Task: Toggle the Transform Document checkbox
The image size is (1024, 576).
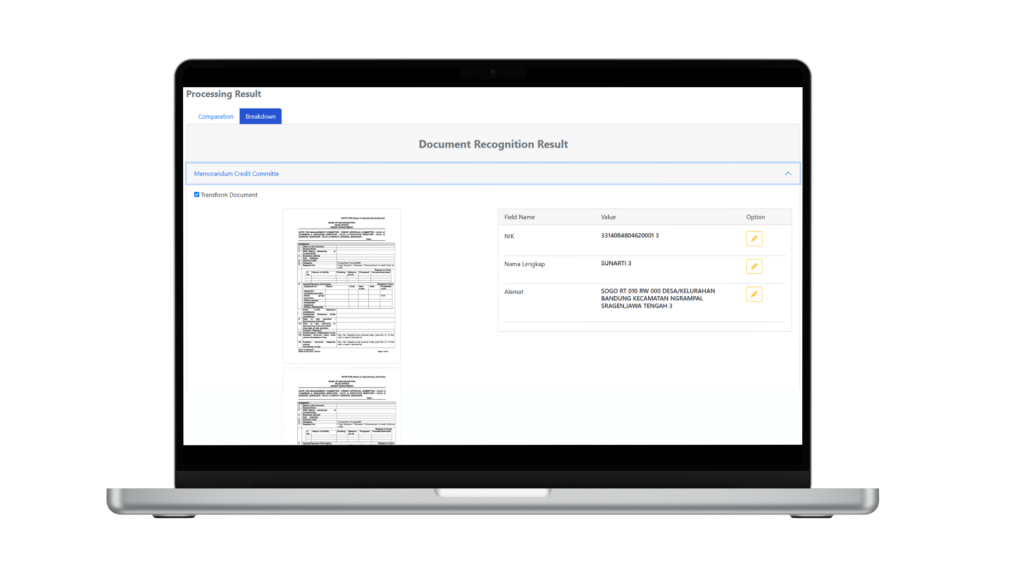Action: point(197,195)
